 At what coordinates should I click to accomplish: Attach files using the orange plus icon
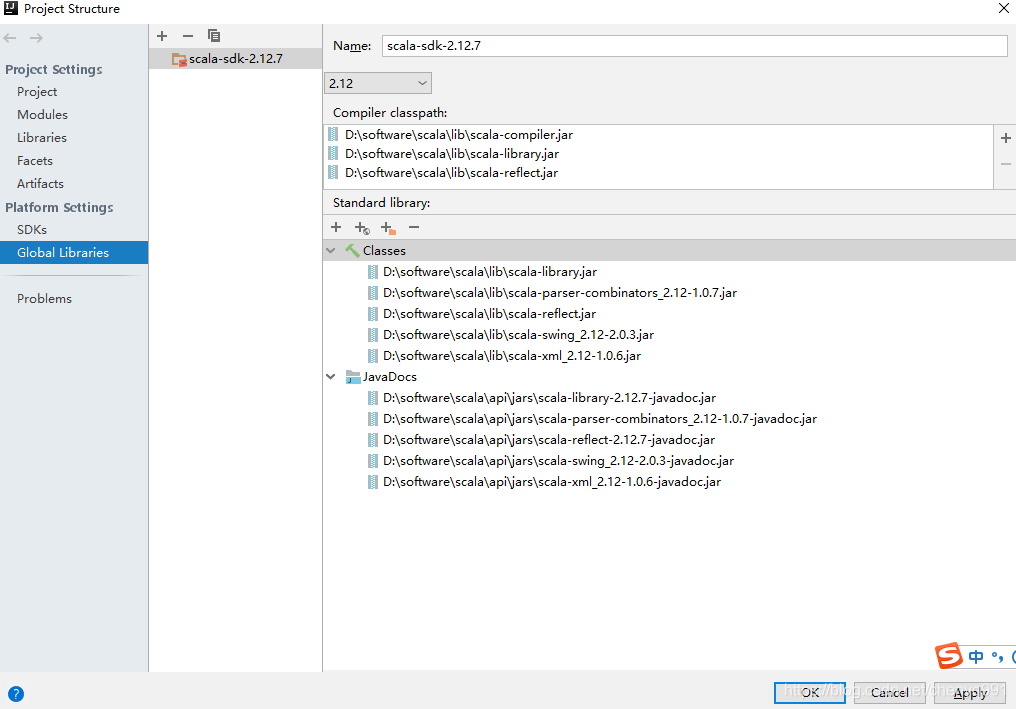pos(388,227)
